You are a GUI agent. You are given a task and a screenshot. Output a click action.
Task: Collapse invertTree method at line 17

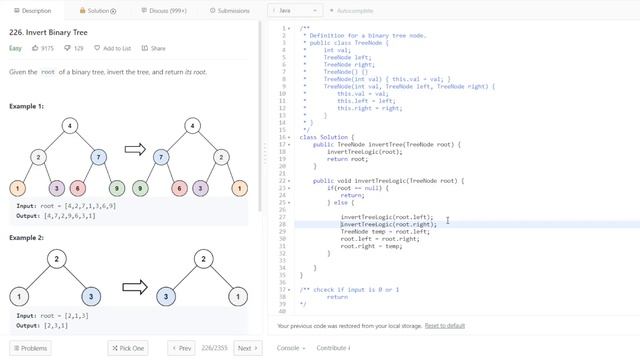coord(289,145)
